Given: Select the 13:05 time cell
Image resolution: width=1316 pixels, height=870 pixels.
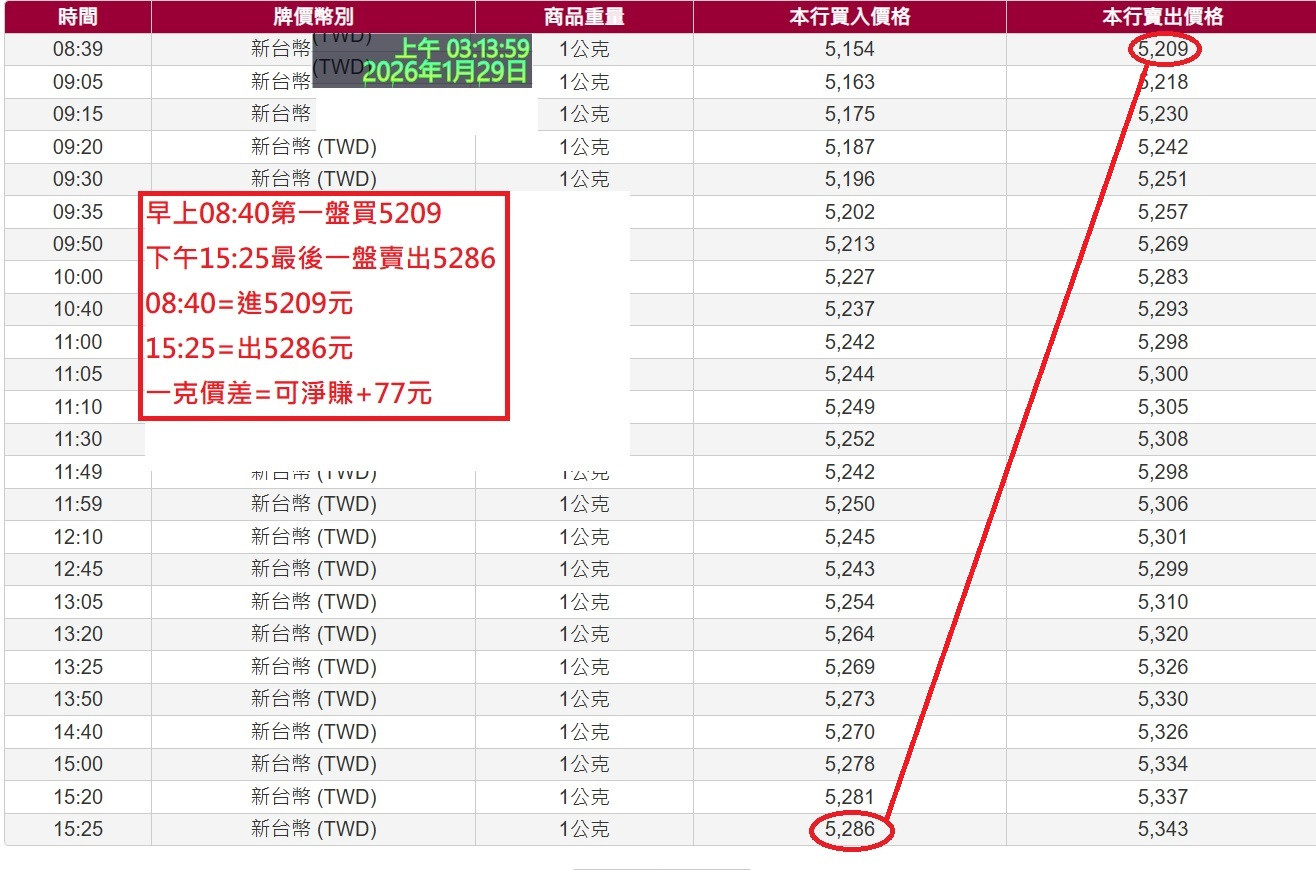Looking at the screenshot, I should click(78, 602).
